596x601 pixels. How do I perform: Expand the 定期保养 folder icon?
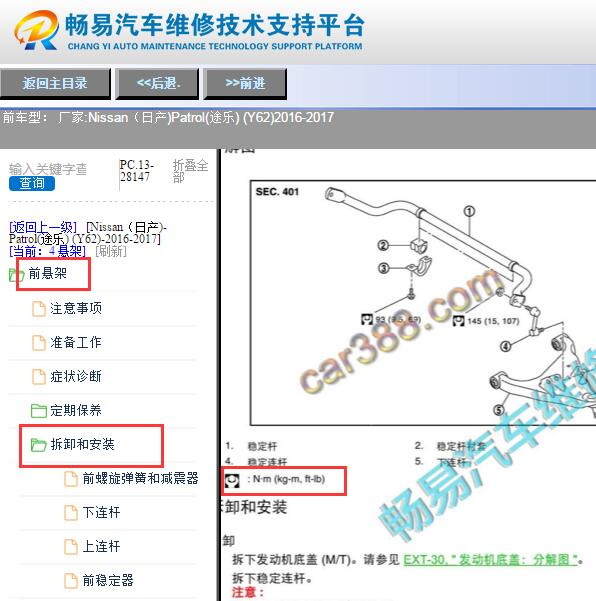point(39,411)
